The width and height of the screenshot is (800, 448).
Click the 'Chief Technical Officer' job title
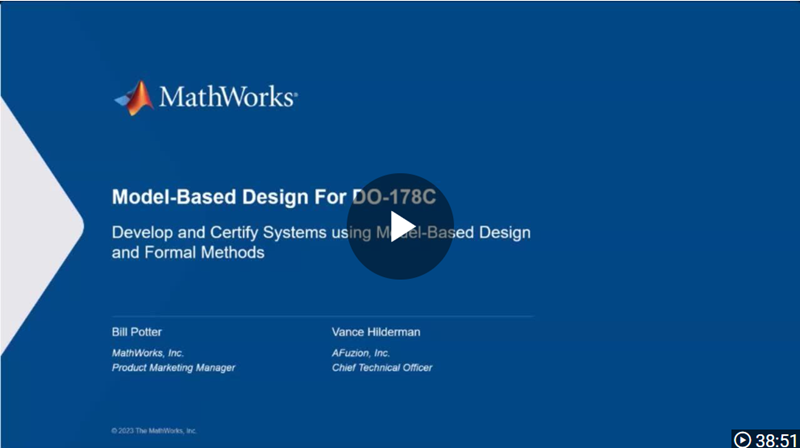(x=382, y=368)
